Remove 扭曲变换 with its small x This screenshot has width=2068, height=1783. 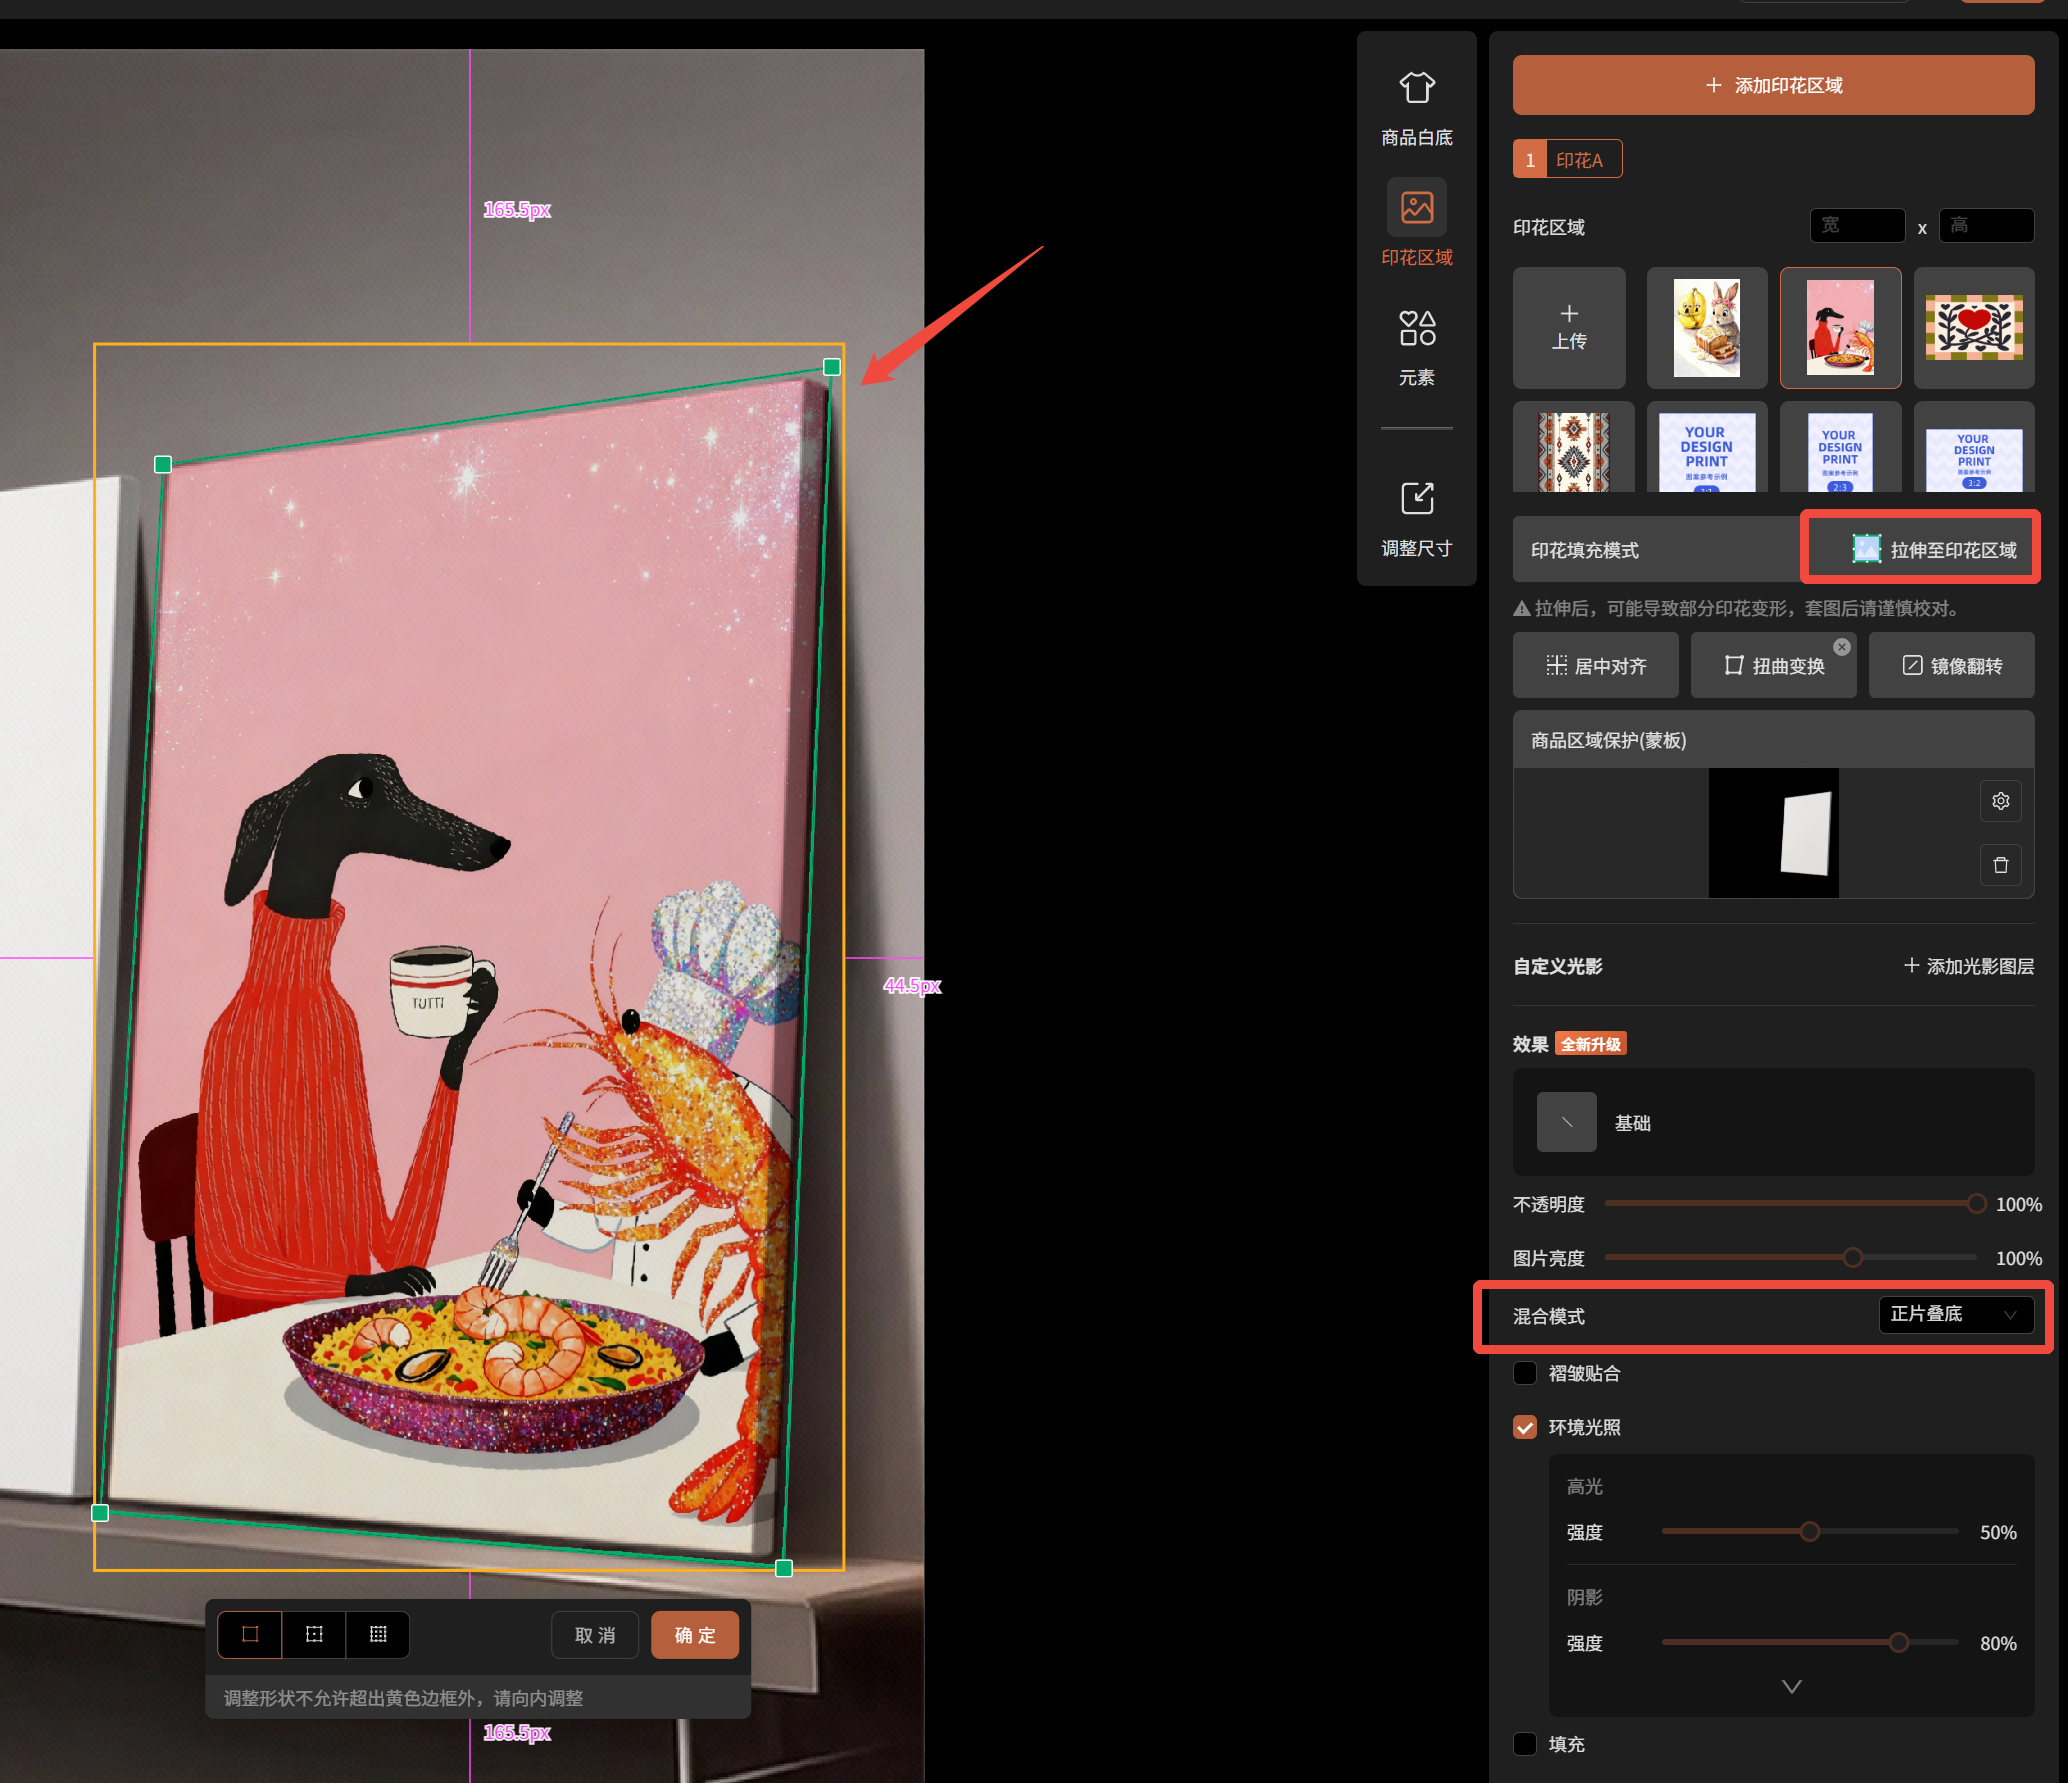1841,647
